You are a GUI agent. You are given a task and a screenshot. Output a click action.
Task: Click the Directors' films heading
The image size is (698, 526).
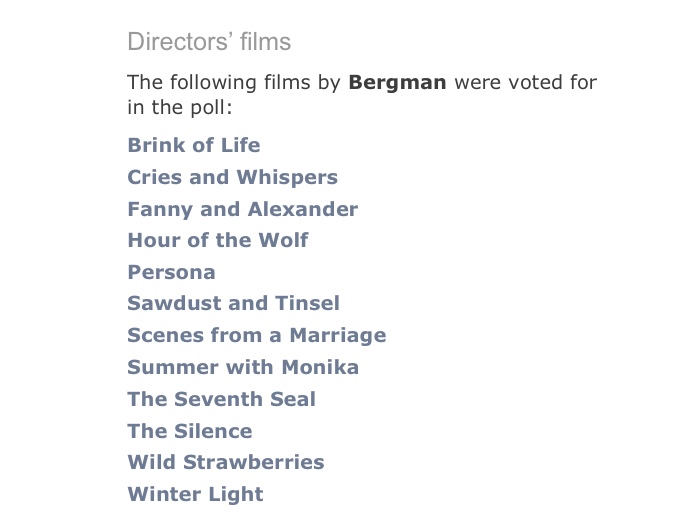(x=209, y=42)
